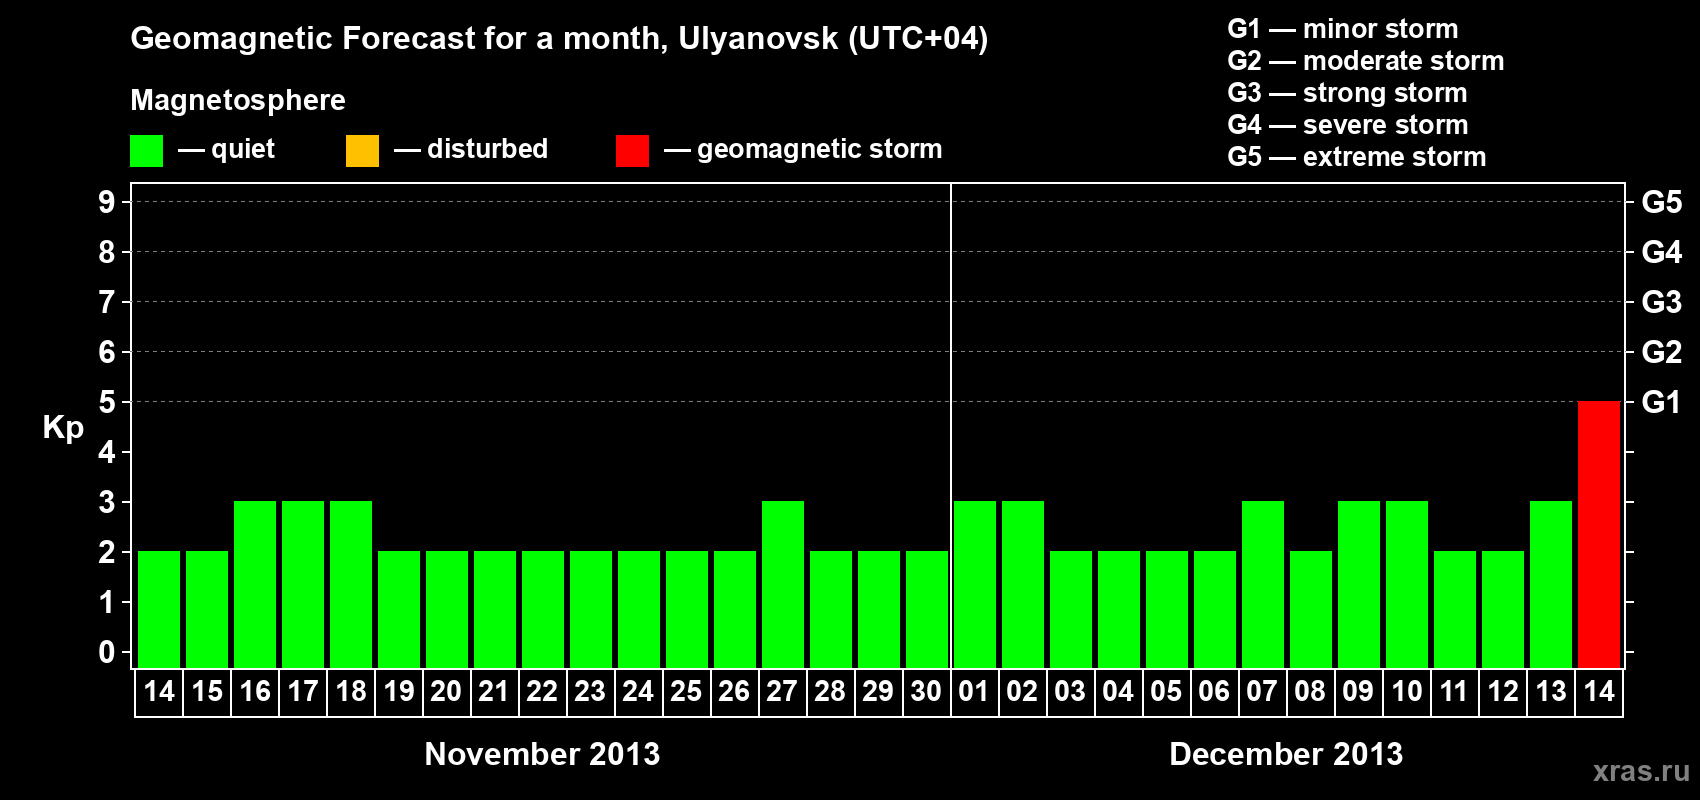Click the red geomagnetic storm legend swatch
1700x800 pixels.
(632, 151)
